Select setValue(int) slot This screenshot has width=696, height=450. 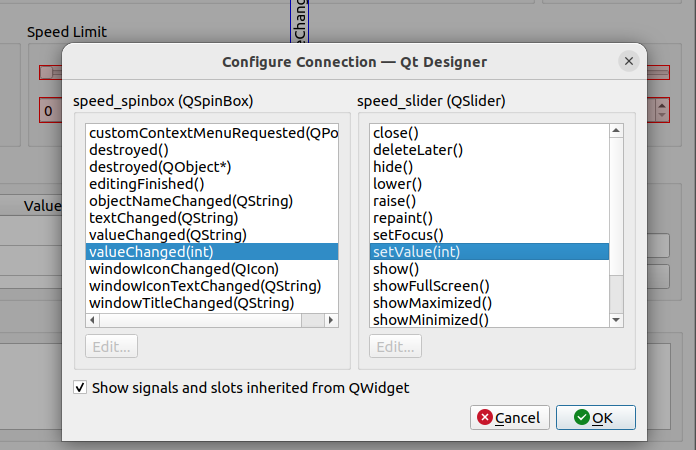pyautogui.click(x=490, y=252)
